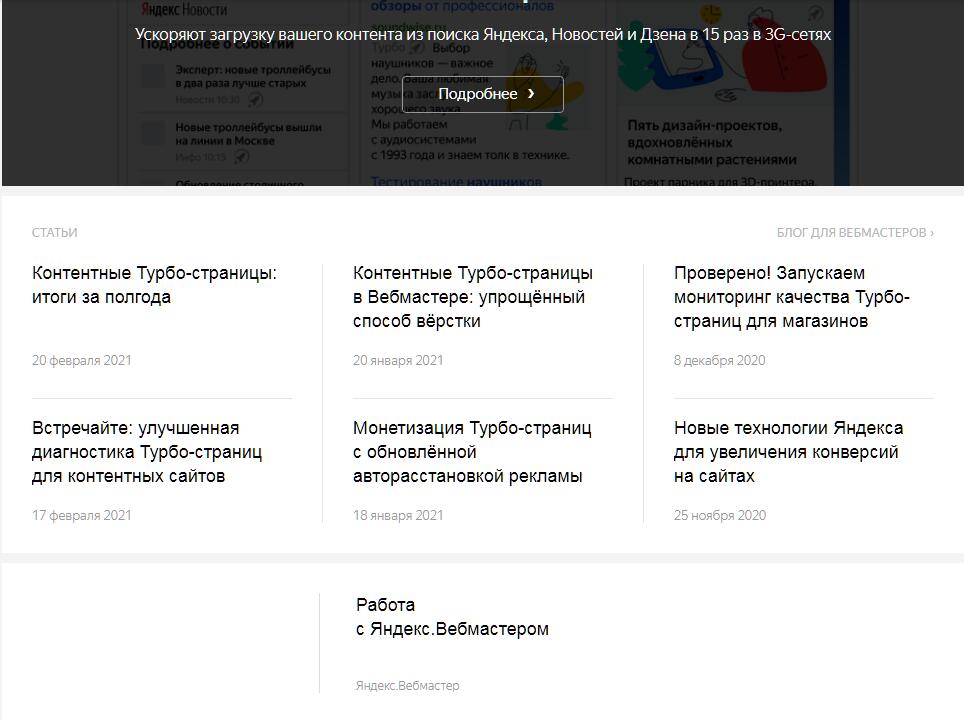
Task: Click the date 25 ноября 2020
Action: point(720,515)
